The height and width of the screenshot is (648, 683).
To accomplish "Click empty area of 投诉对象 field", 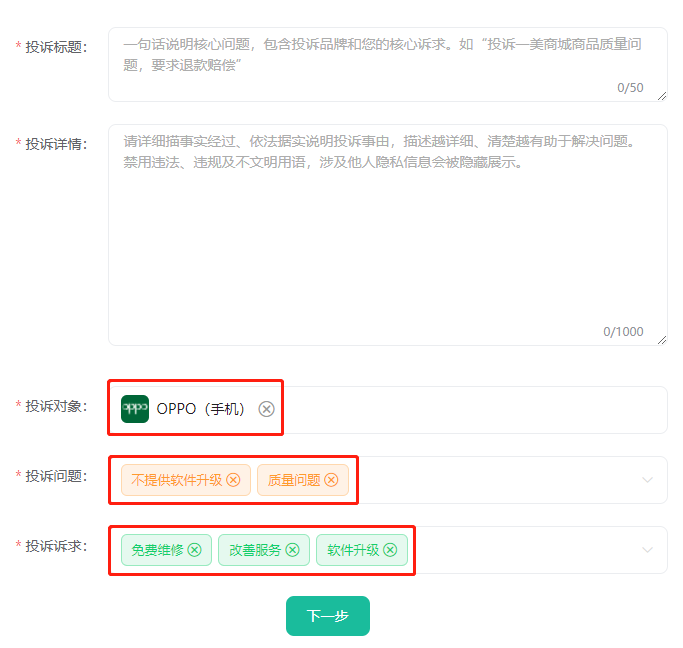I will click(x=475, y=410).
